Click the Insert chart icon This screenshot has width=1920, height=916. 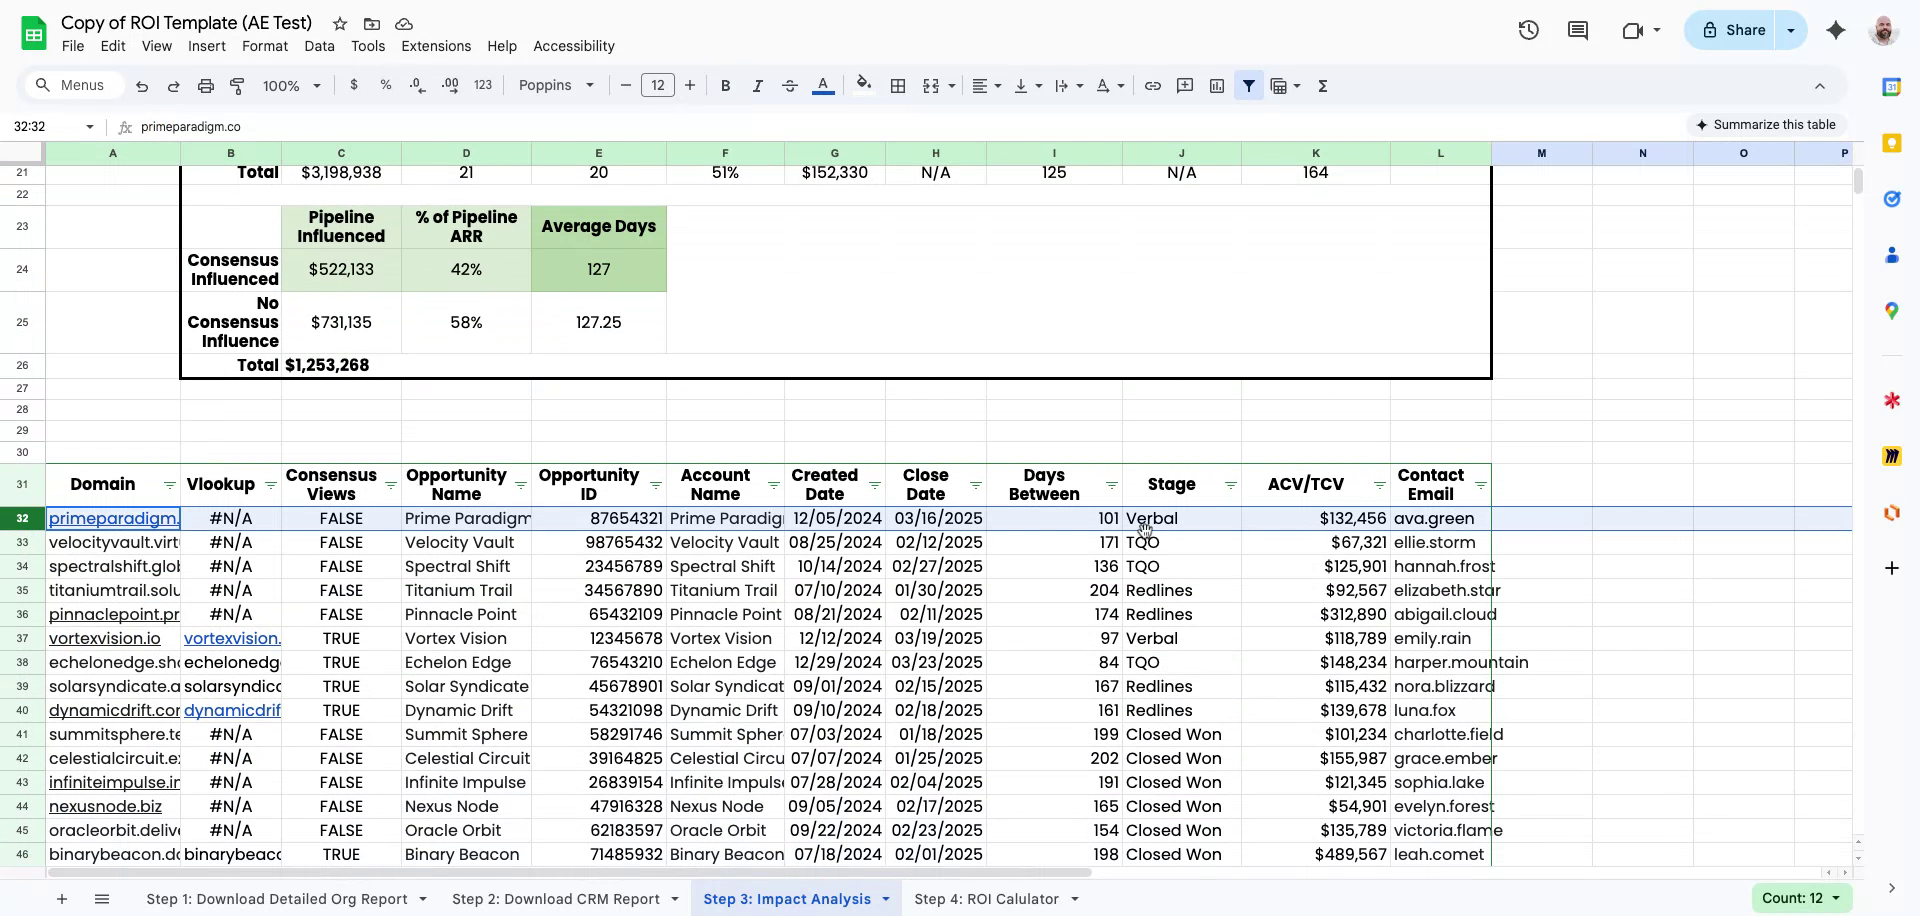pos(1216,86)
